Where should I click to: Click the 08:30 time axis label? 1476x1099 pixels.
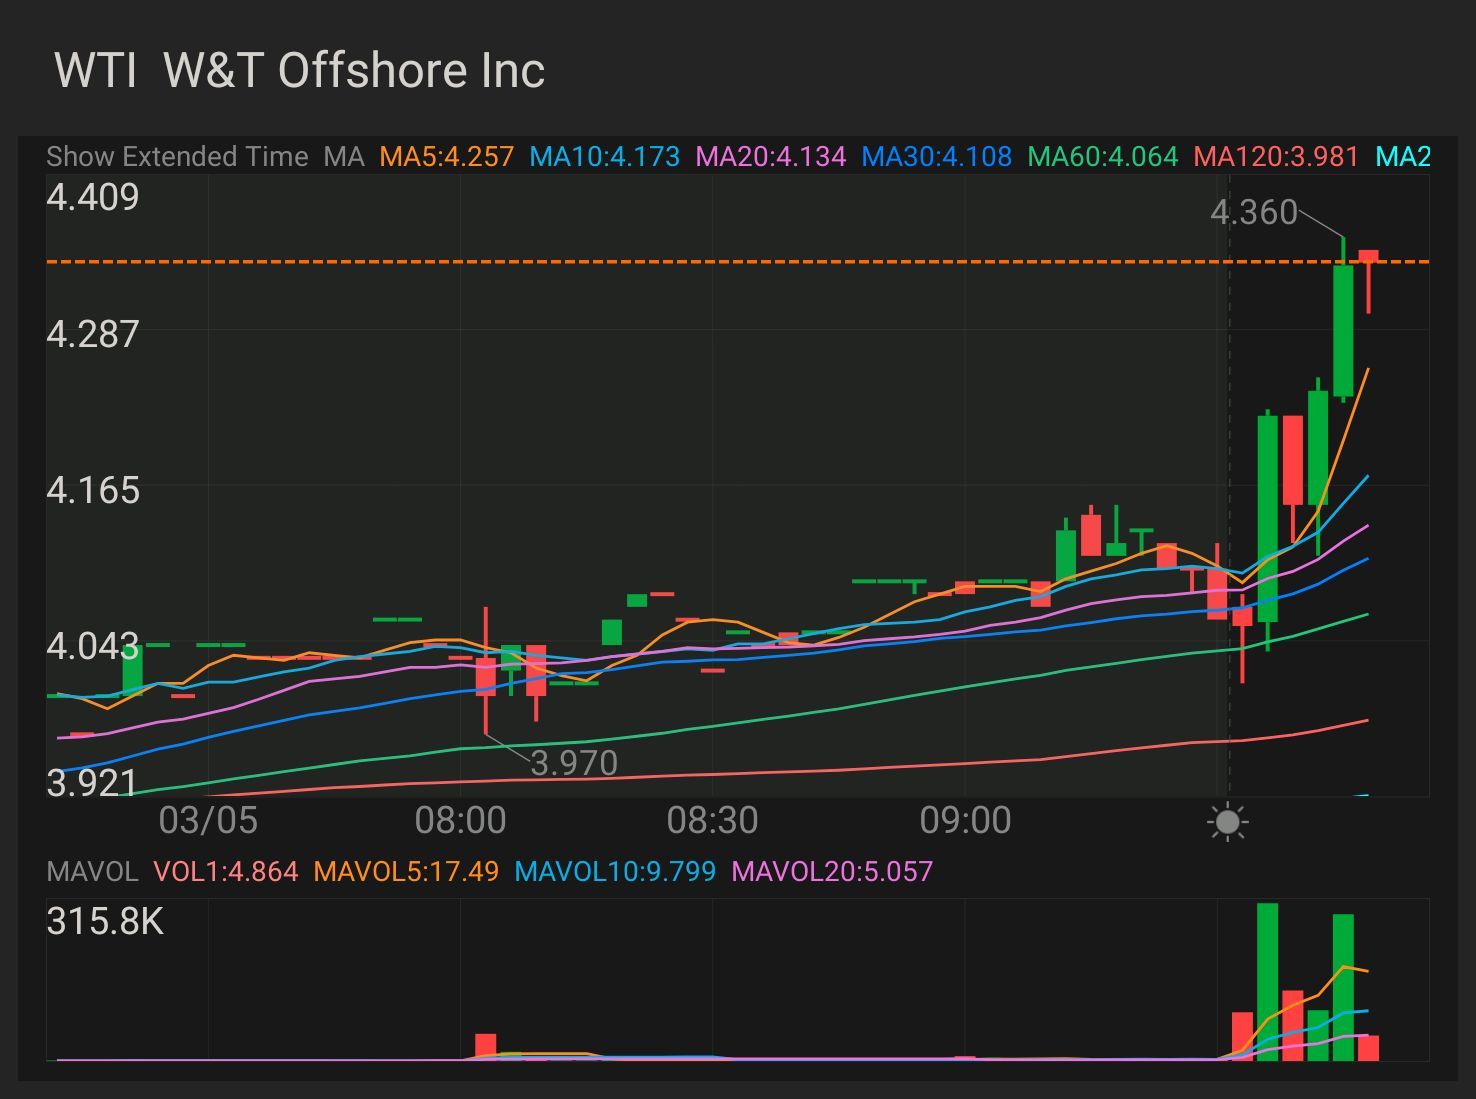[x=712, y=820]
